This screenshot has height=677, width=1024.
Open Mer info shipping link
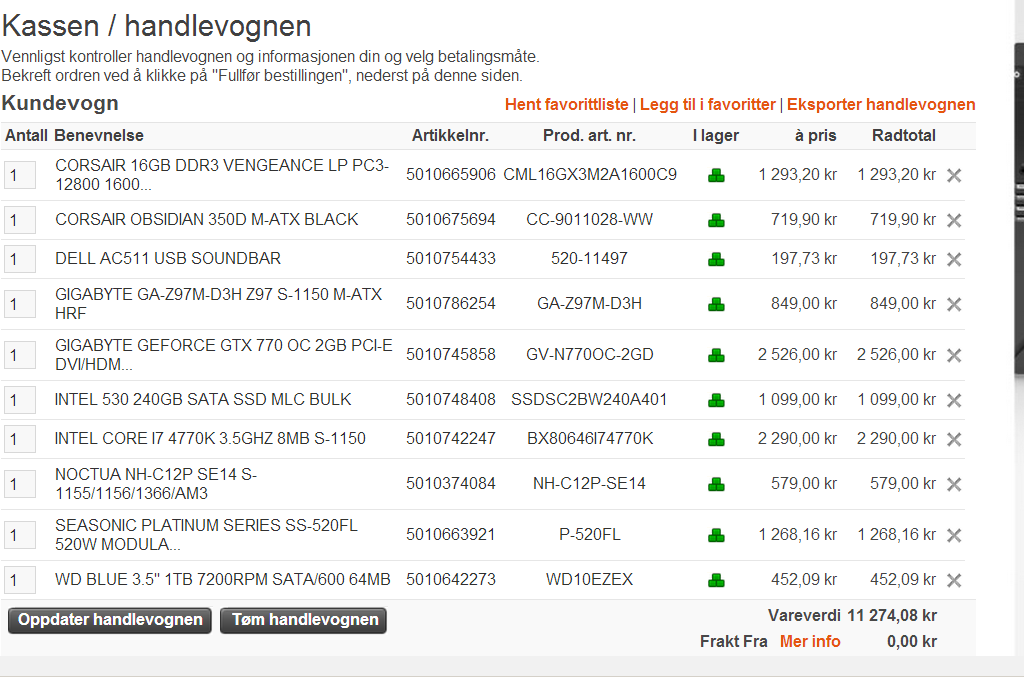[810, 642]
